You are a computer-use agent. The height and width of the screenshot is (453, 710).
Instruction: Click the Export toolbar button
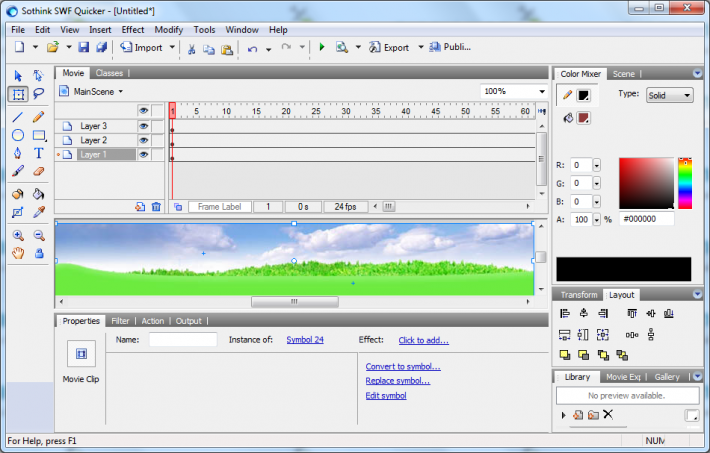389,47
